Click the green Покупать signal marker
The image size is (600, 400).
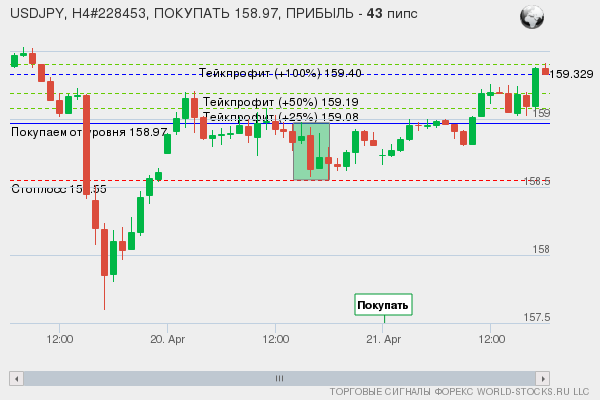383,305
